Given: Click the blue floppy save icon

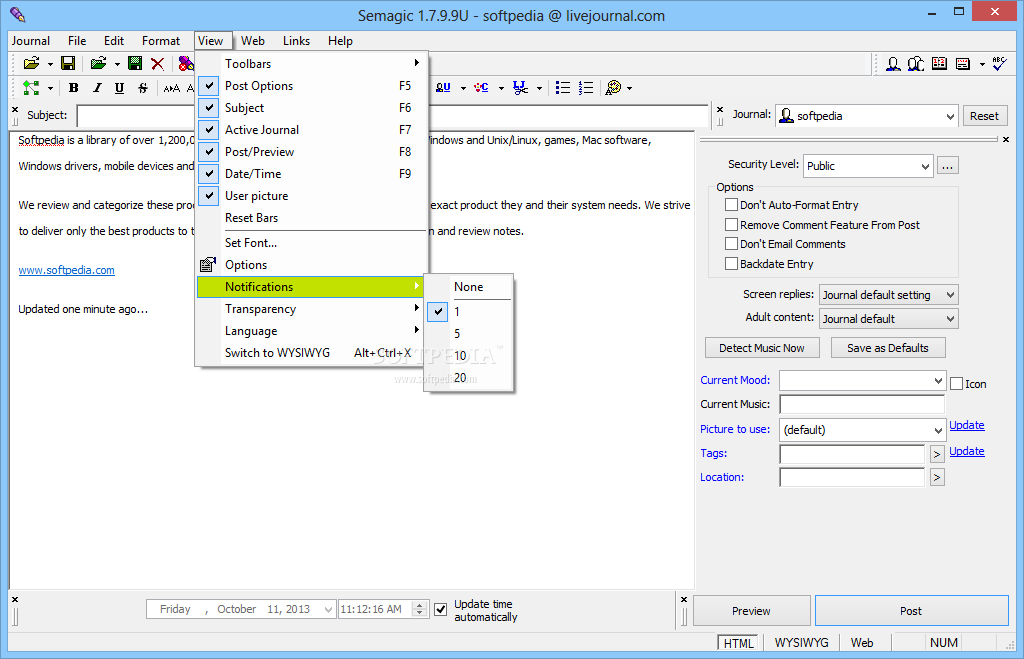Looking at the screenshot, I should pyautogui.click(x=67, y=63).
